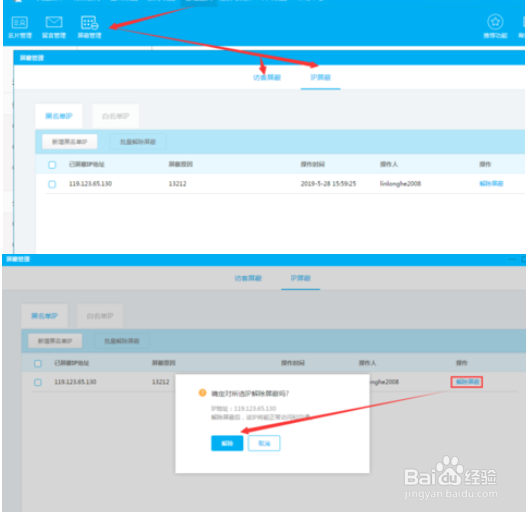Select 白名单IP tab in undimmed window
This screenshot has width=527, height=512.
[116, 116]
